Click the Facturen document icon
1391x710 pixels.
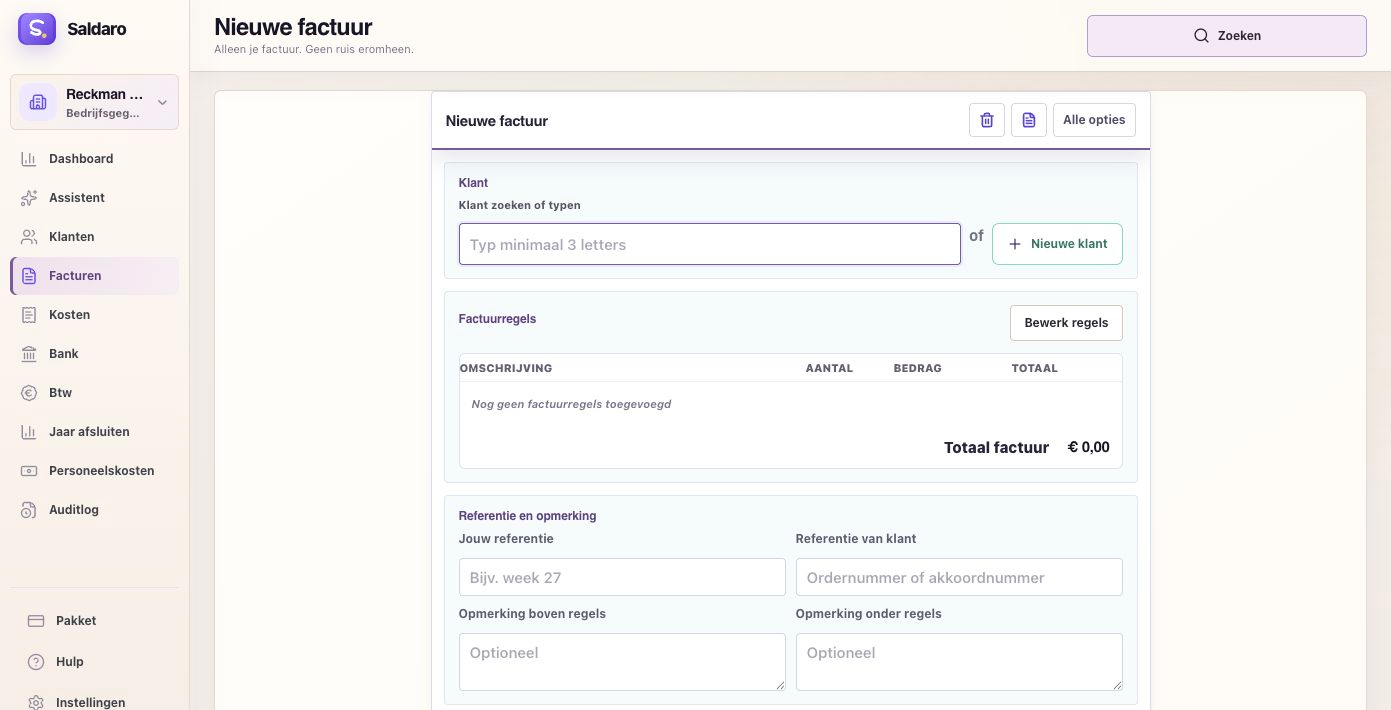click(29, 276)
